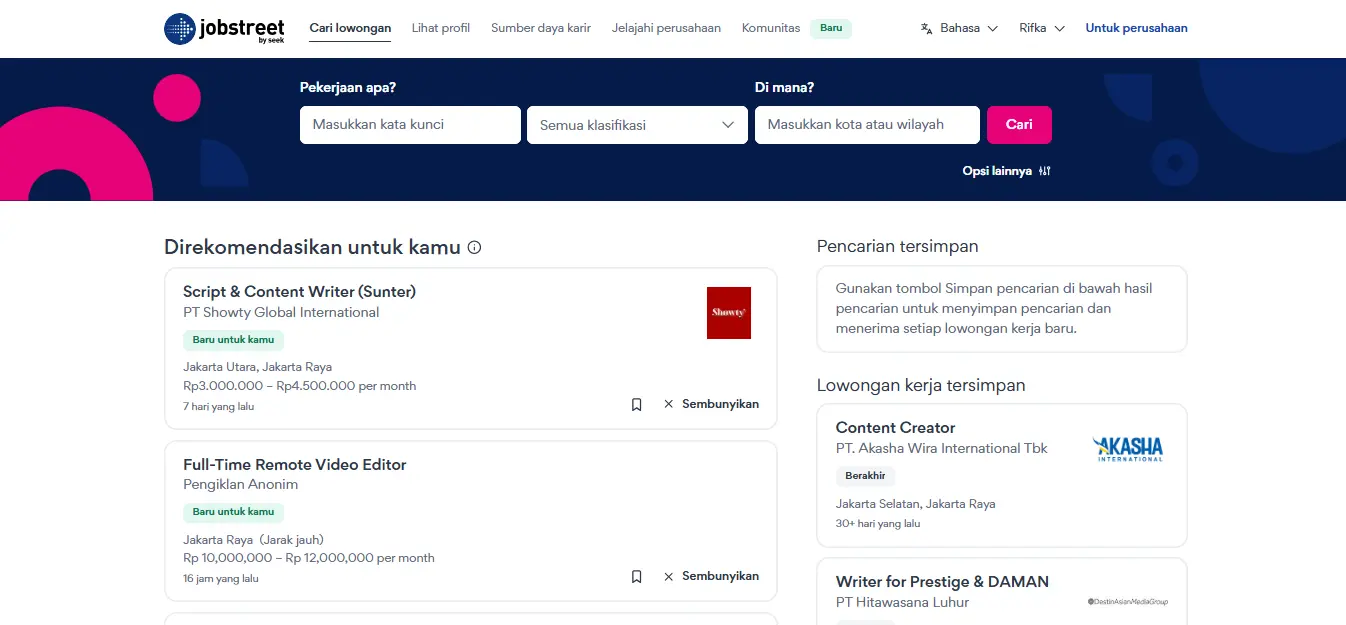1346x625 pixels.
Task: Select the Cari lowongan tab
Action: [350, 28]
